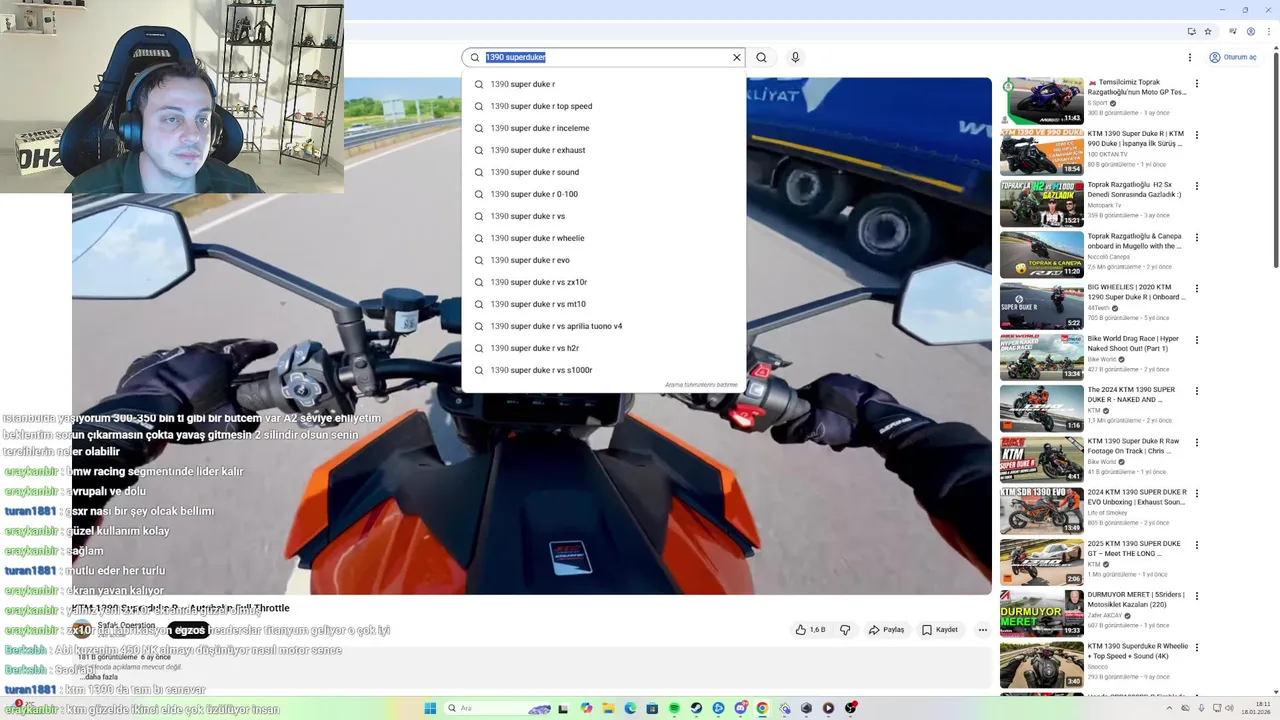Screen dimensions: 1280x720
Task: Open options menu for BIG WHEELIES 2020 KTM video
Action: 1196,289
